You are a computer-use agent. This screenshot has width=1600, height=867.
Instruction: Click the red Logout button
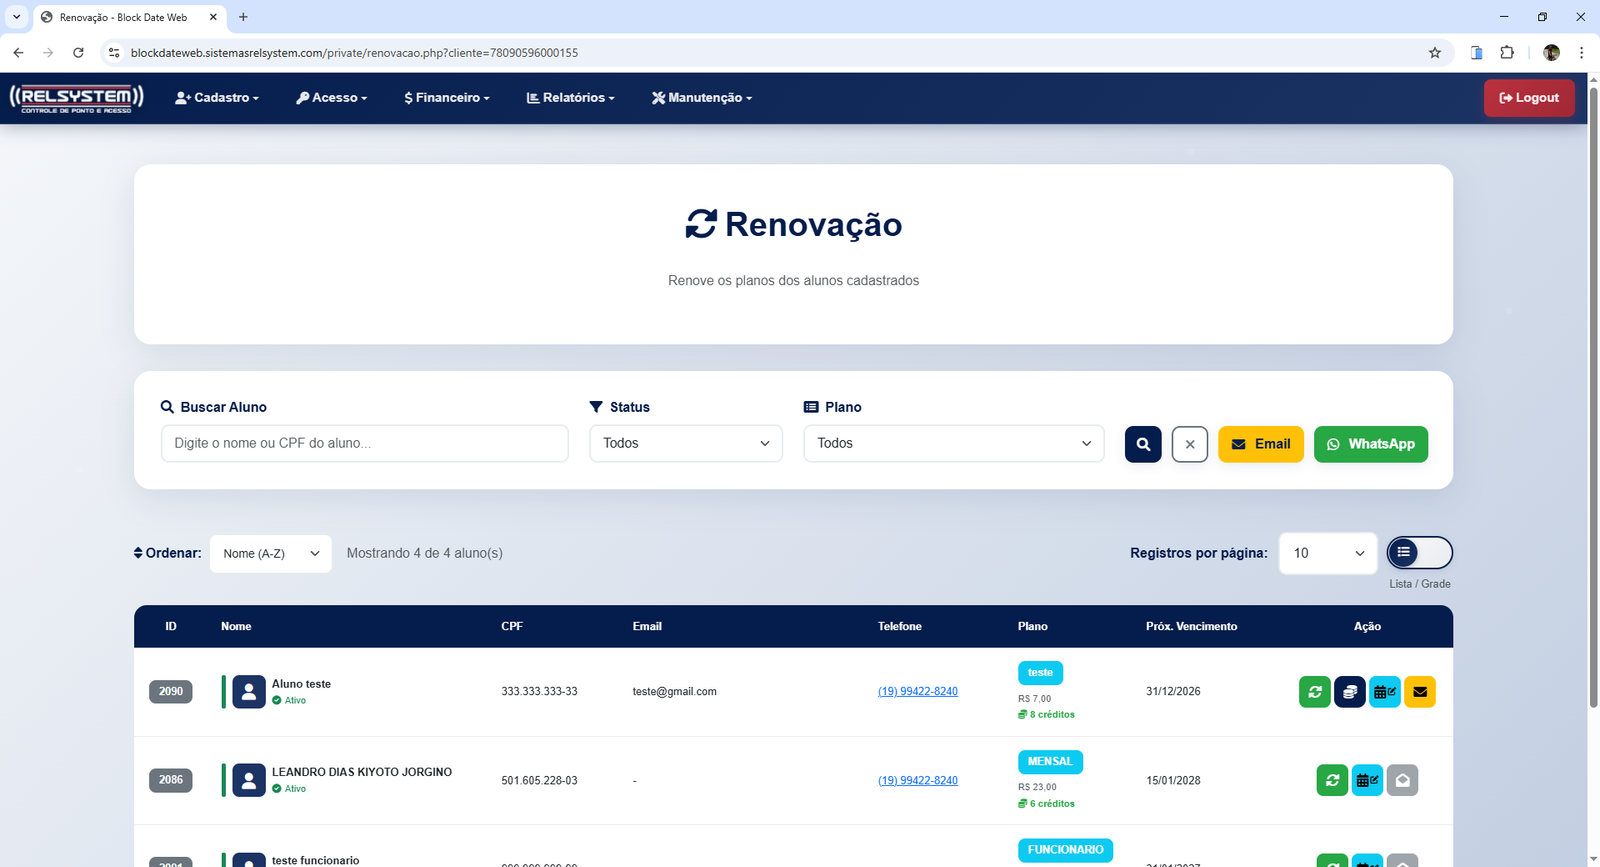[x=1528, y=98]
